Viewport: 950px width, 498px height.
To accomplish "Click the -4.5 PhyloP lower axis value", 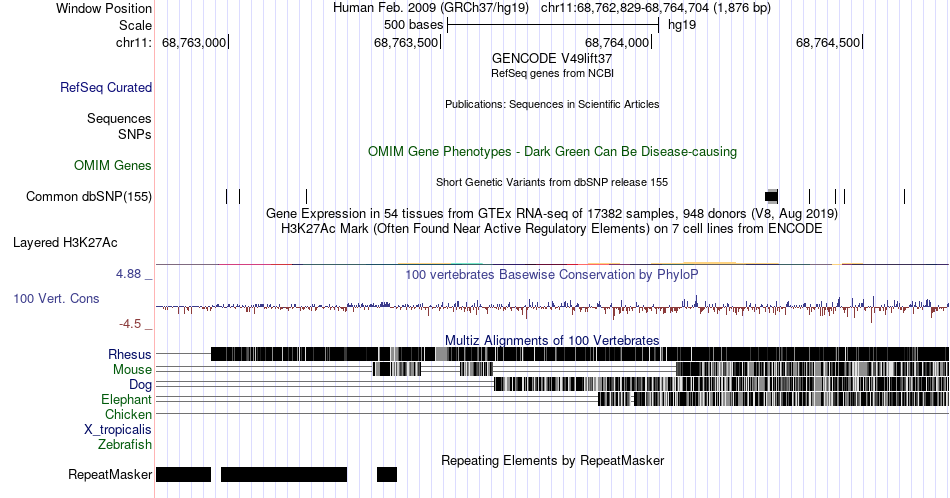I will [130, 324].
